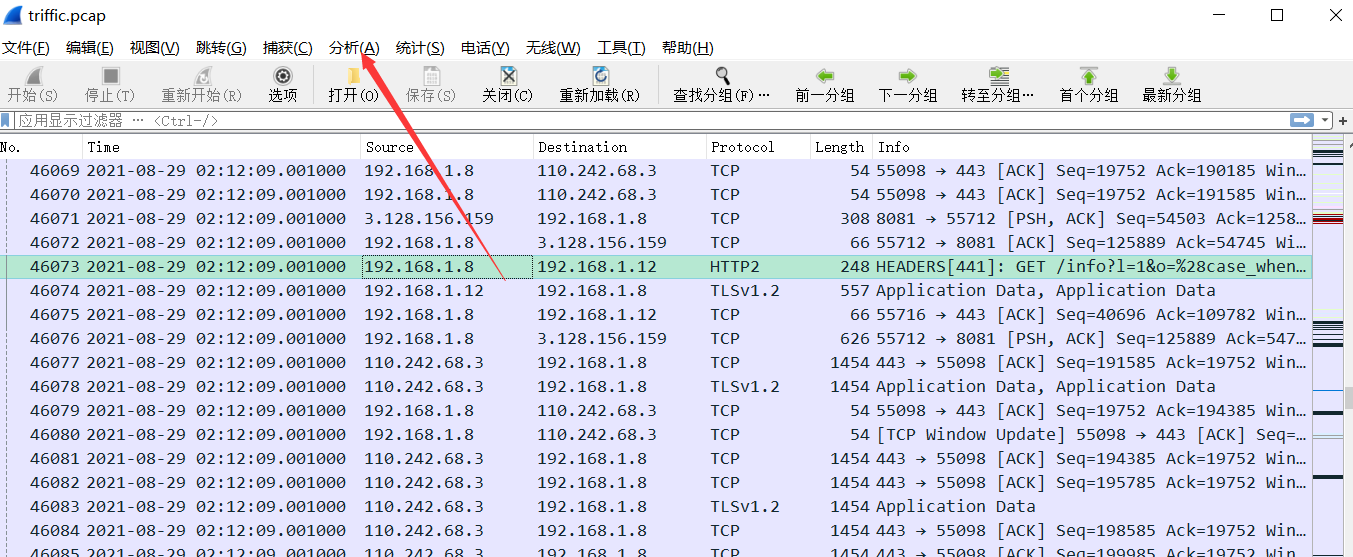The height and width of the screenshot is (557, 1353).
Task: Sort by the No. column header
Action: 41,147
